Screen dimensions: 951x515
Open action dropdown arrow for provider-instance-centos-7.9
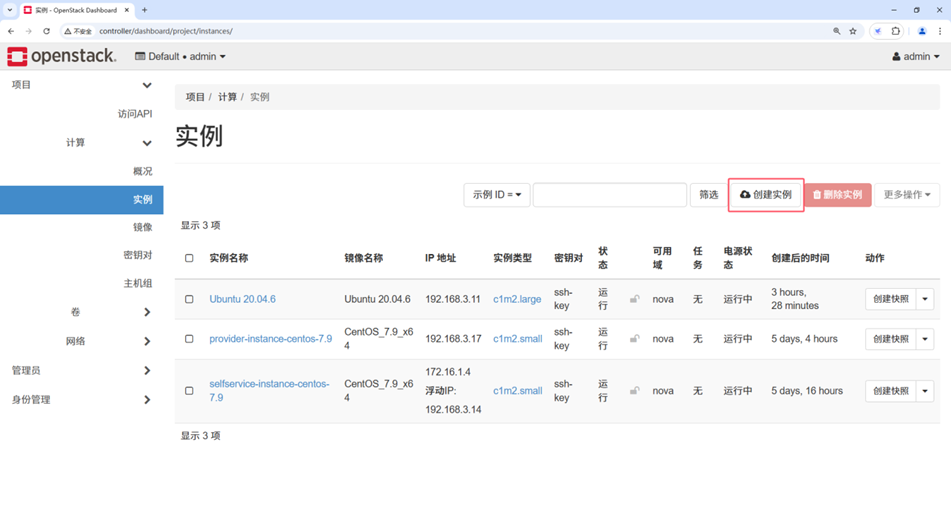click(925, 339)
